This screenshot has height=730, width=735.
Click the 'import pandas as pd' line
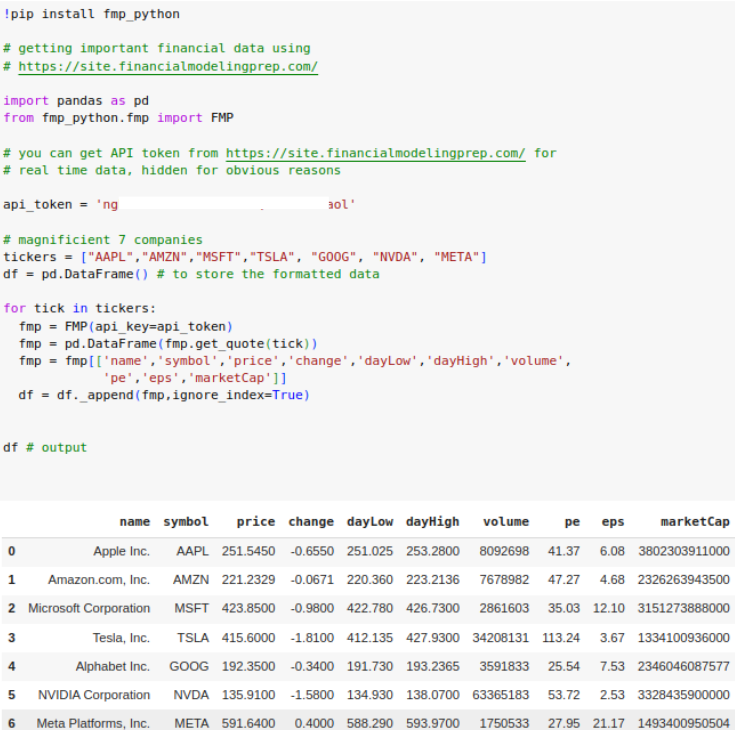[x=76, y=101]
